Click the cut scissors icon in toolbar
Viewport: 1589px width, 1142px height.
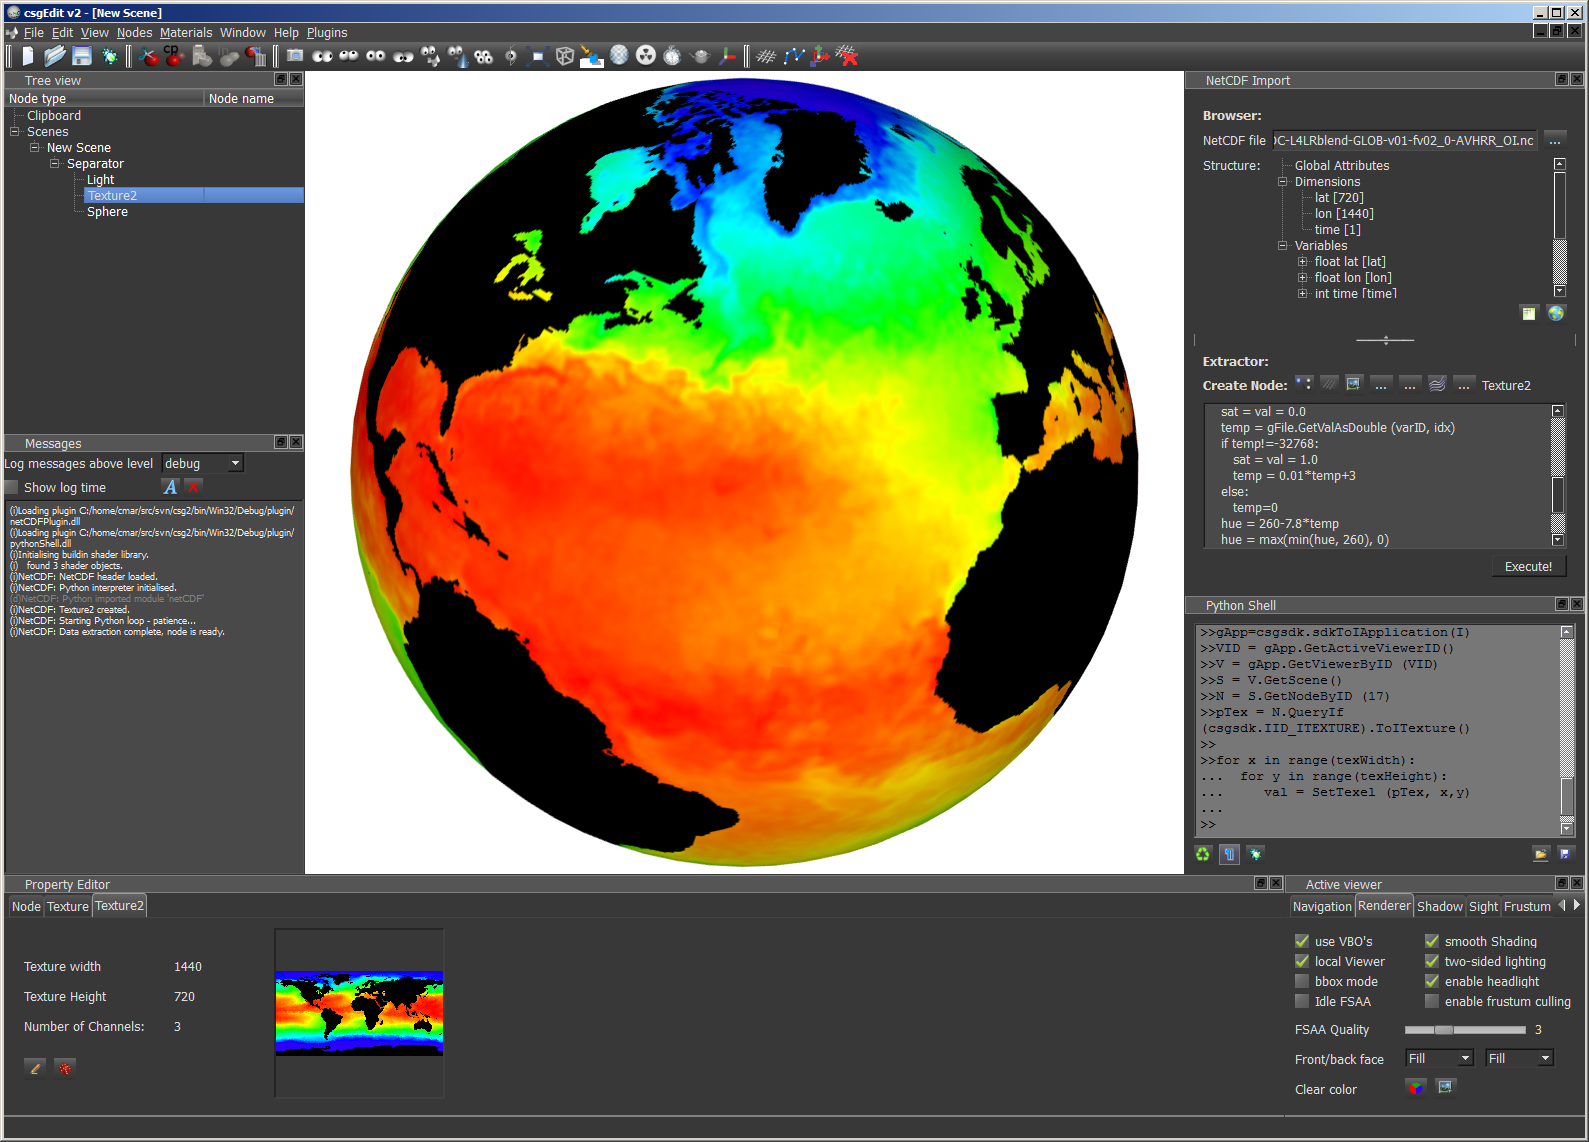(150, 56)
